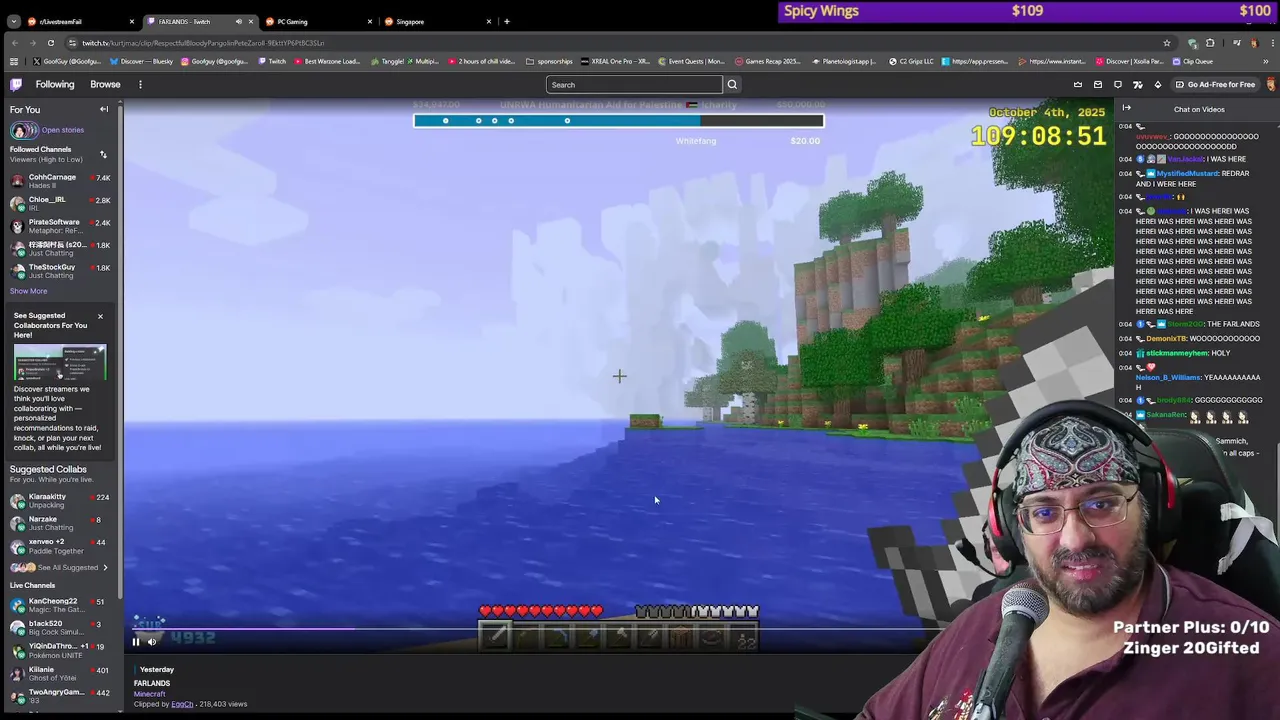Open Chloe__IRL channel in sidebar
This screenshot has height=720, width=1280.
tap(60, 203)
